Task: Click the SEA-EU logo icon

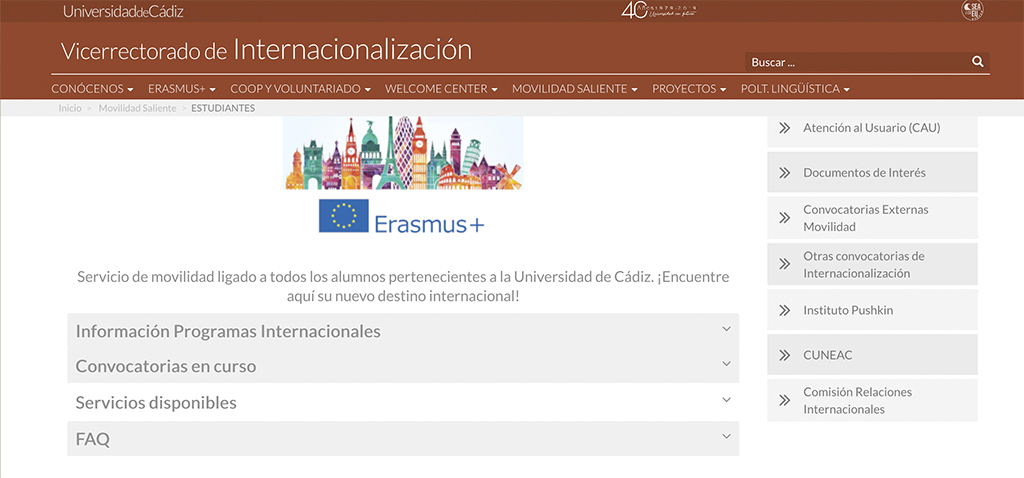Action: coord(971,11)
